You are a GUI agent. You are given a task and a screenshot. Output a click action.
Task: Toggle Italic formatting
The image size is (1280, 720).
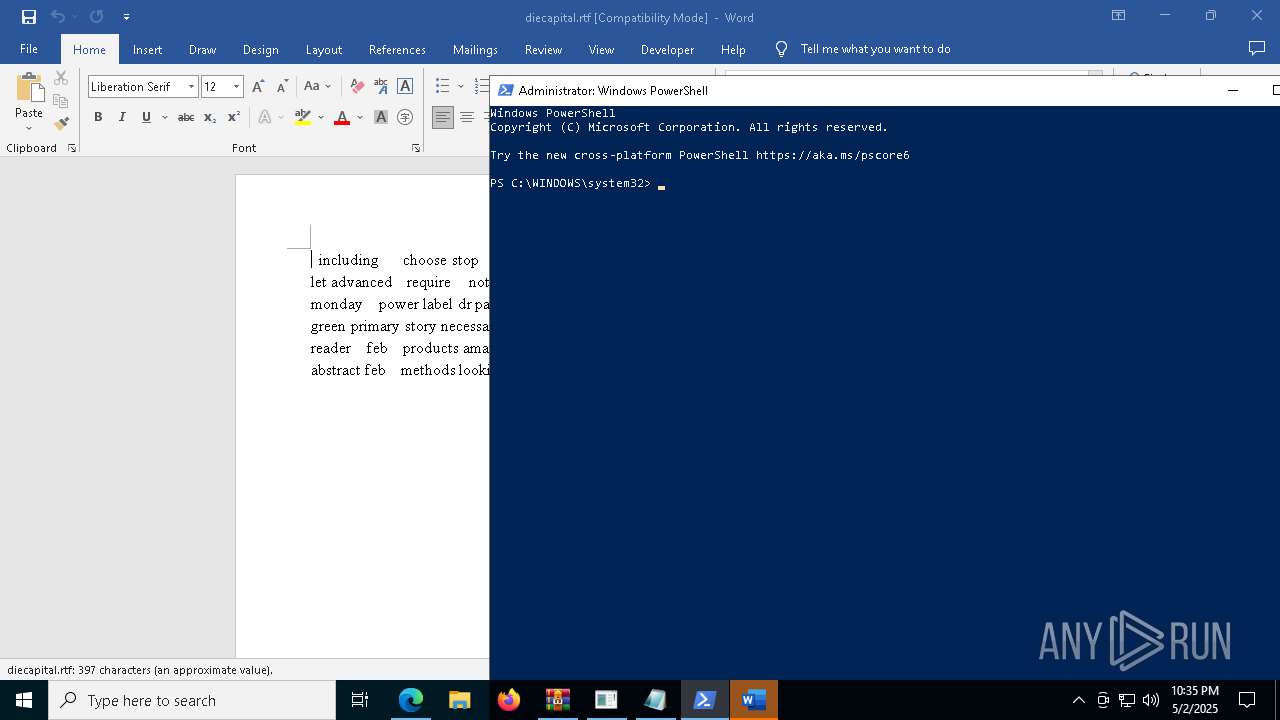pos(122,117)
